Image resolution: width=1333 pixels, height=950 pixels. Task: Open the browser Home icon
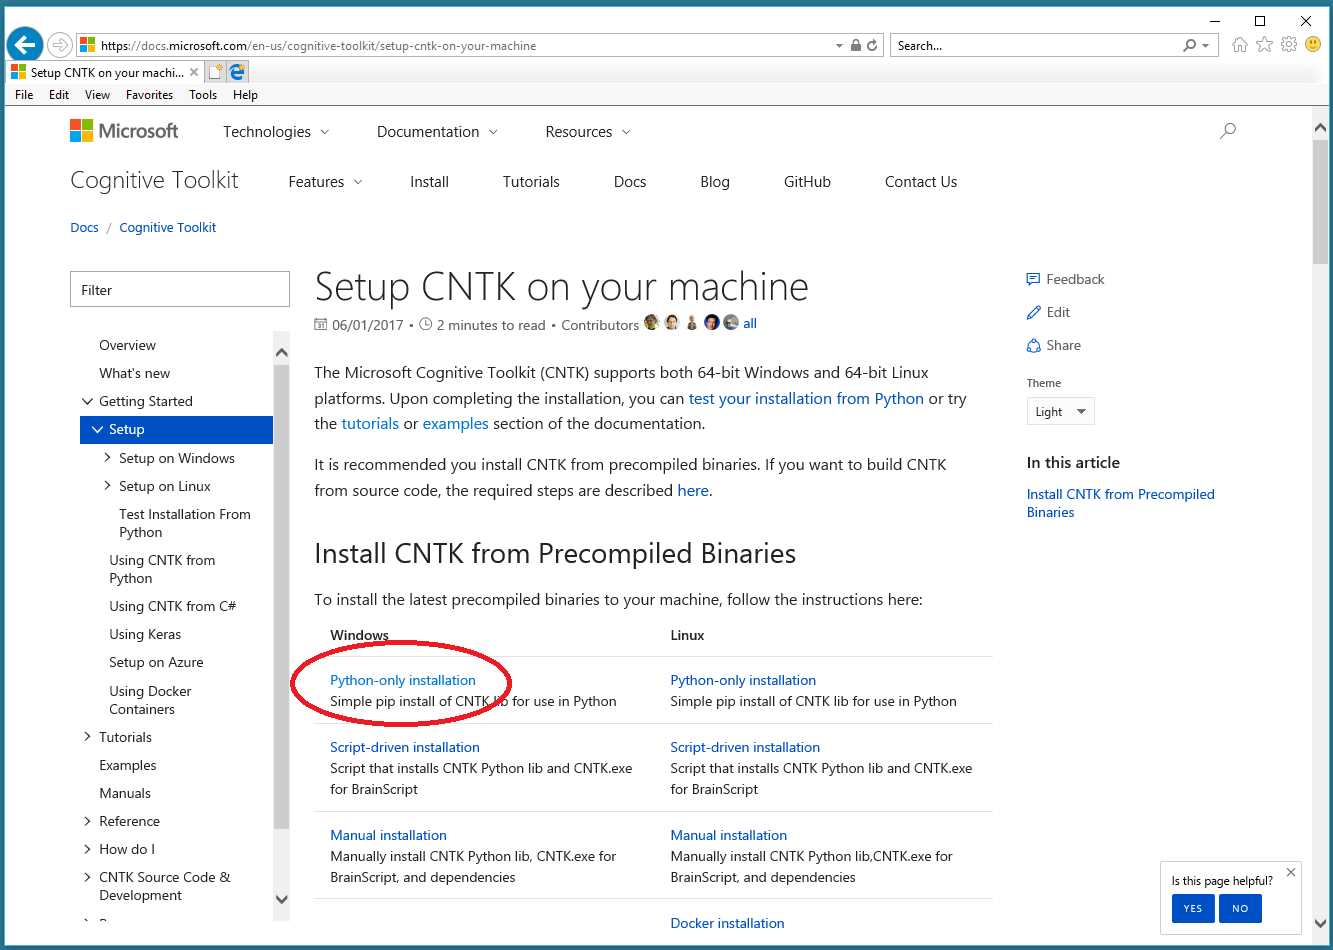(x=1240, y=45)
